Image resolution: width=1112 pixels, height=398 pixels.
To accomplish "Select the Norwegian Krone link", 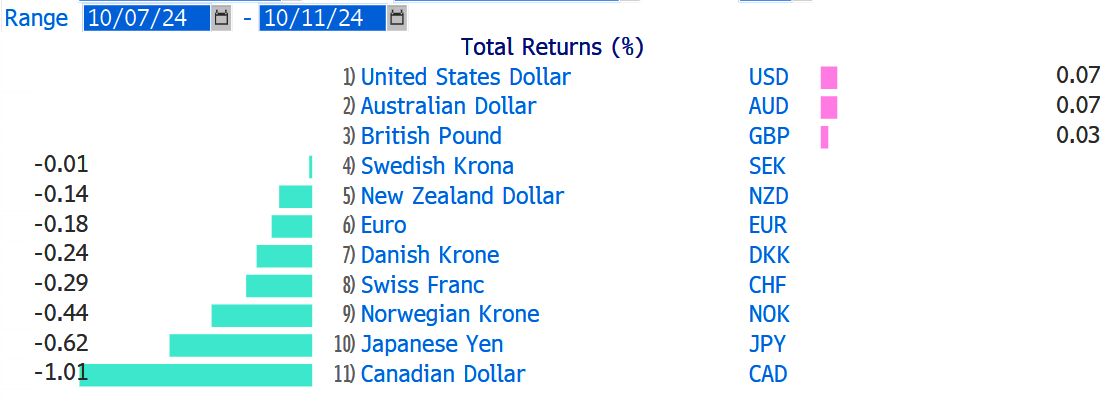I will (450, 314).
